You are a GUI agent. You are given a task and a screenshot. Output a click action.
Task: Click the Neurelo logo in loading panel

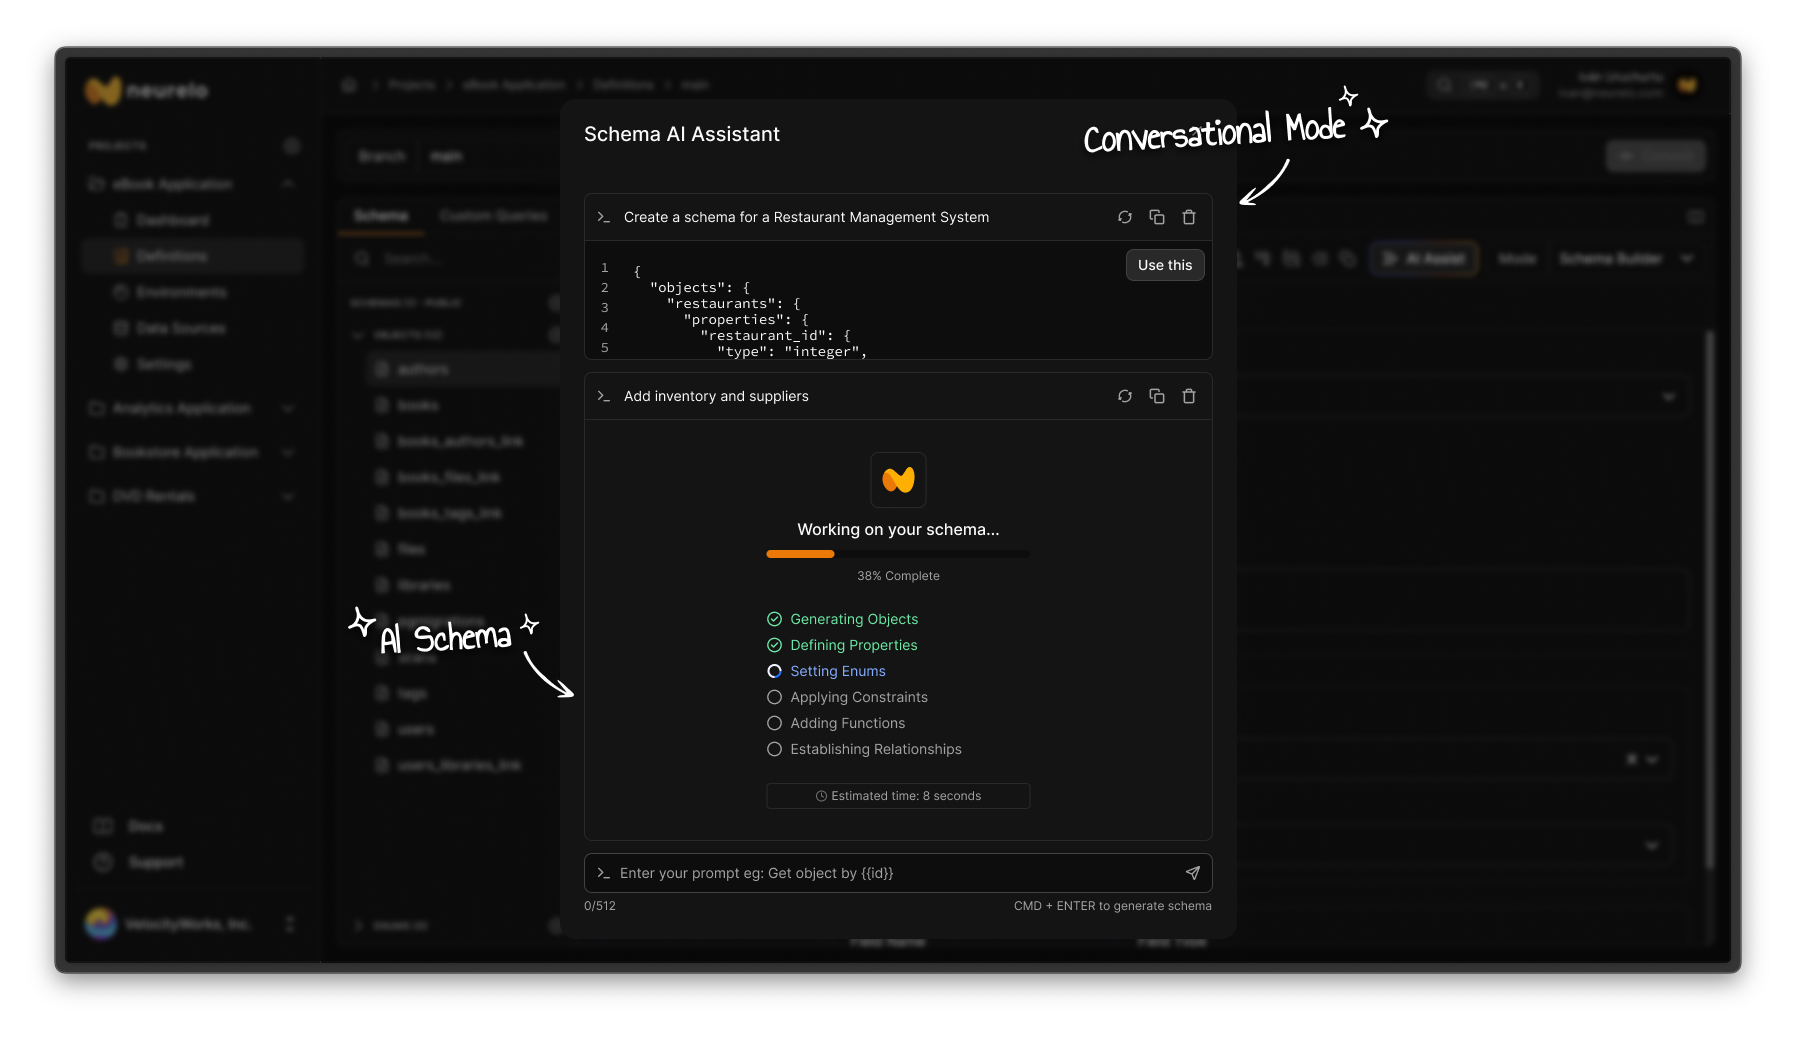pos(898,480)
